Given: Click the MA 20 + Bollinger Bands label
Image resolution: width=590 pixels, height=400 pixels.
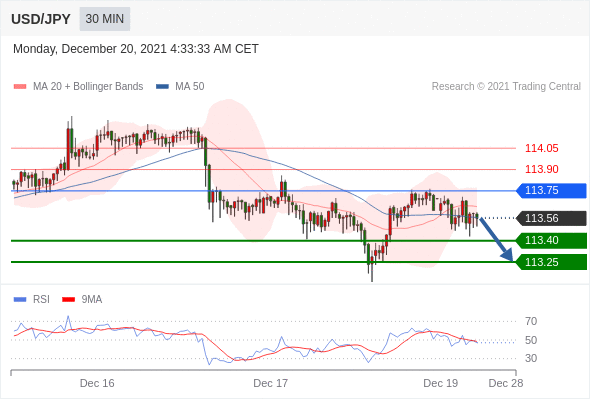Looking at the screenshot, I should point(88,87).
